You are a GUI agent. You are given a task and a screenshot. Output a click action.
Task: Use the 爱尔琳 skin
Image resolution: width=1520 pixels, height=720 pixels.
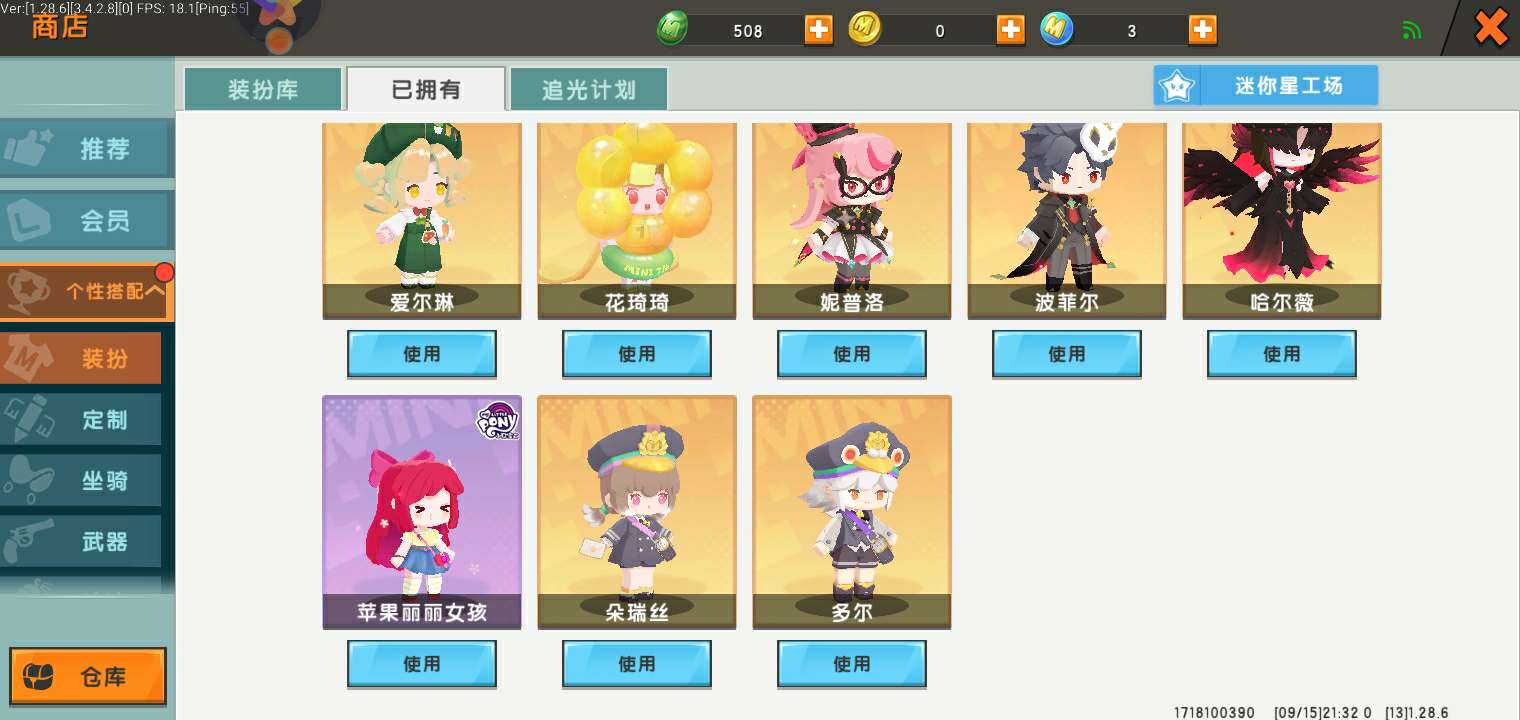click(422, 354)
